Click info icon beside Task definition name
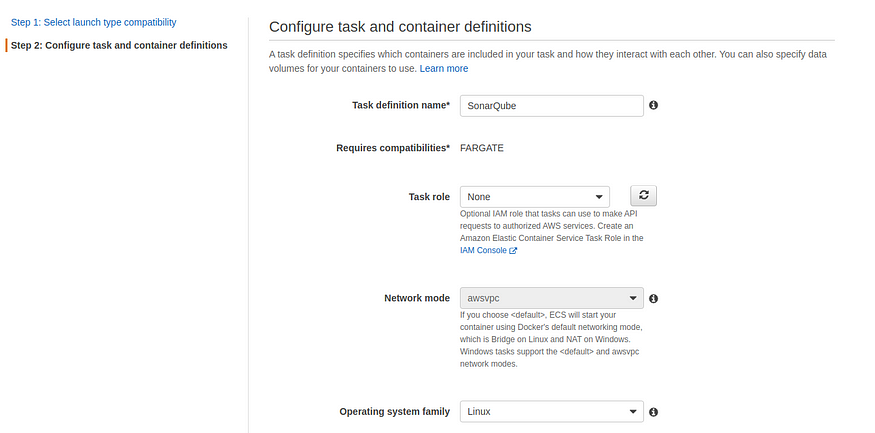Viewport: 875px width, 433px height. pyautogui.click(x=653, y=105)
